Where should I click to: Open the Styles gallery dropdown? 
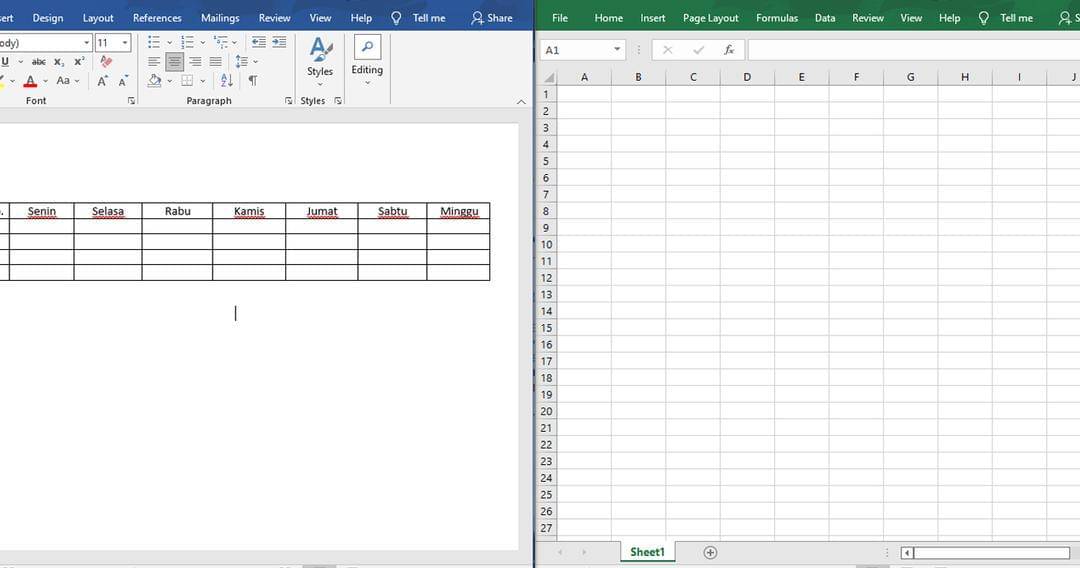coord(320,58)
